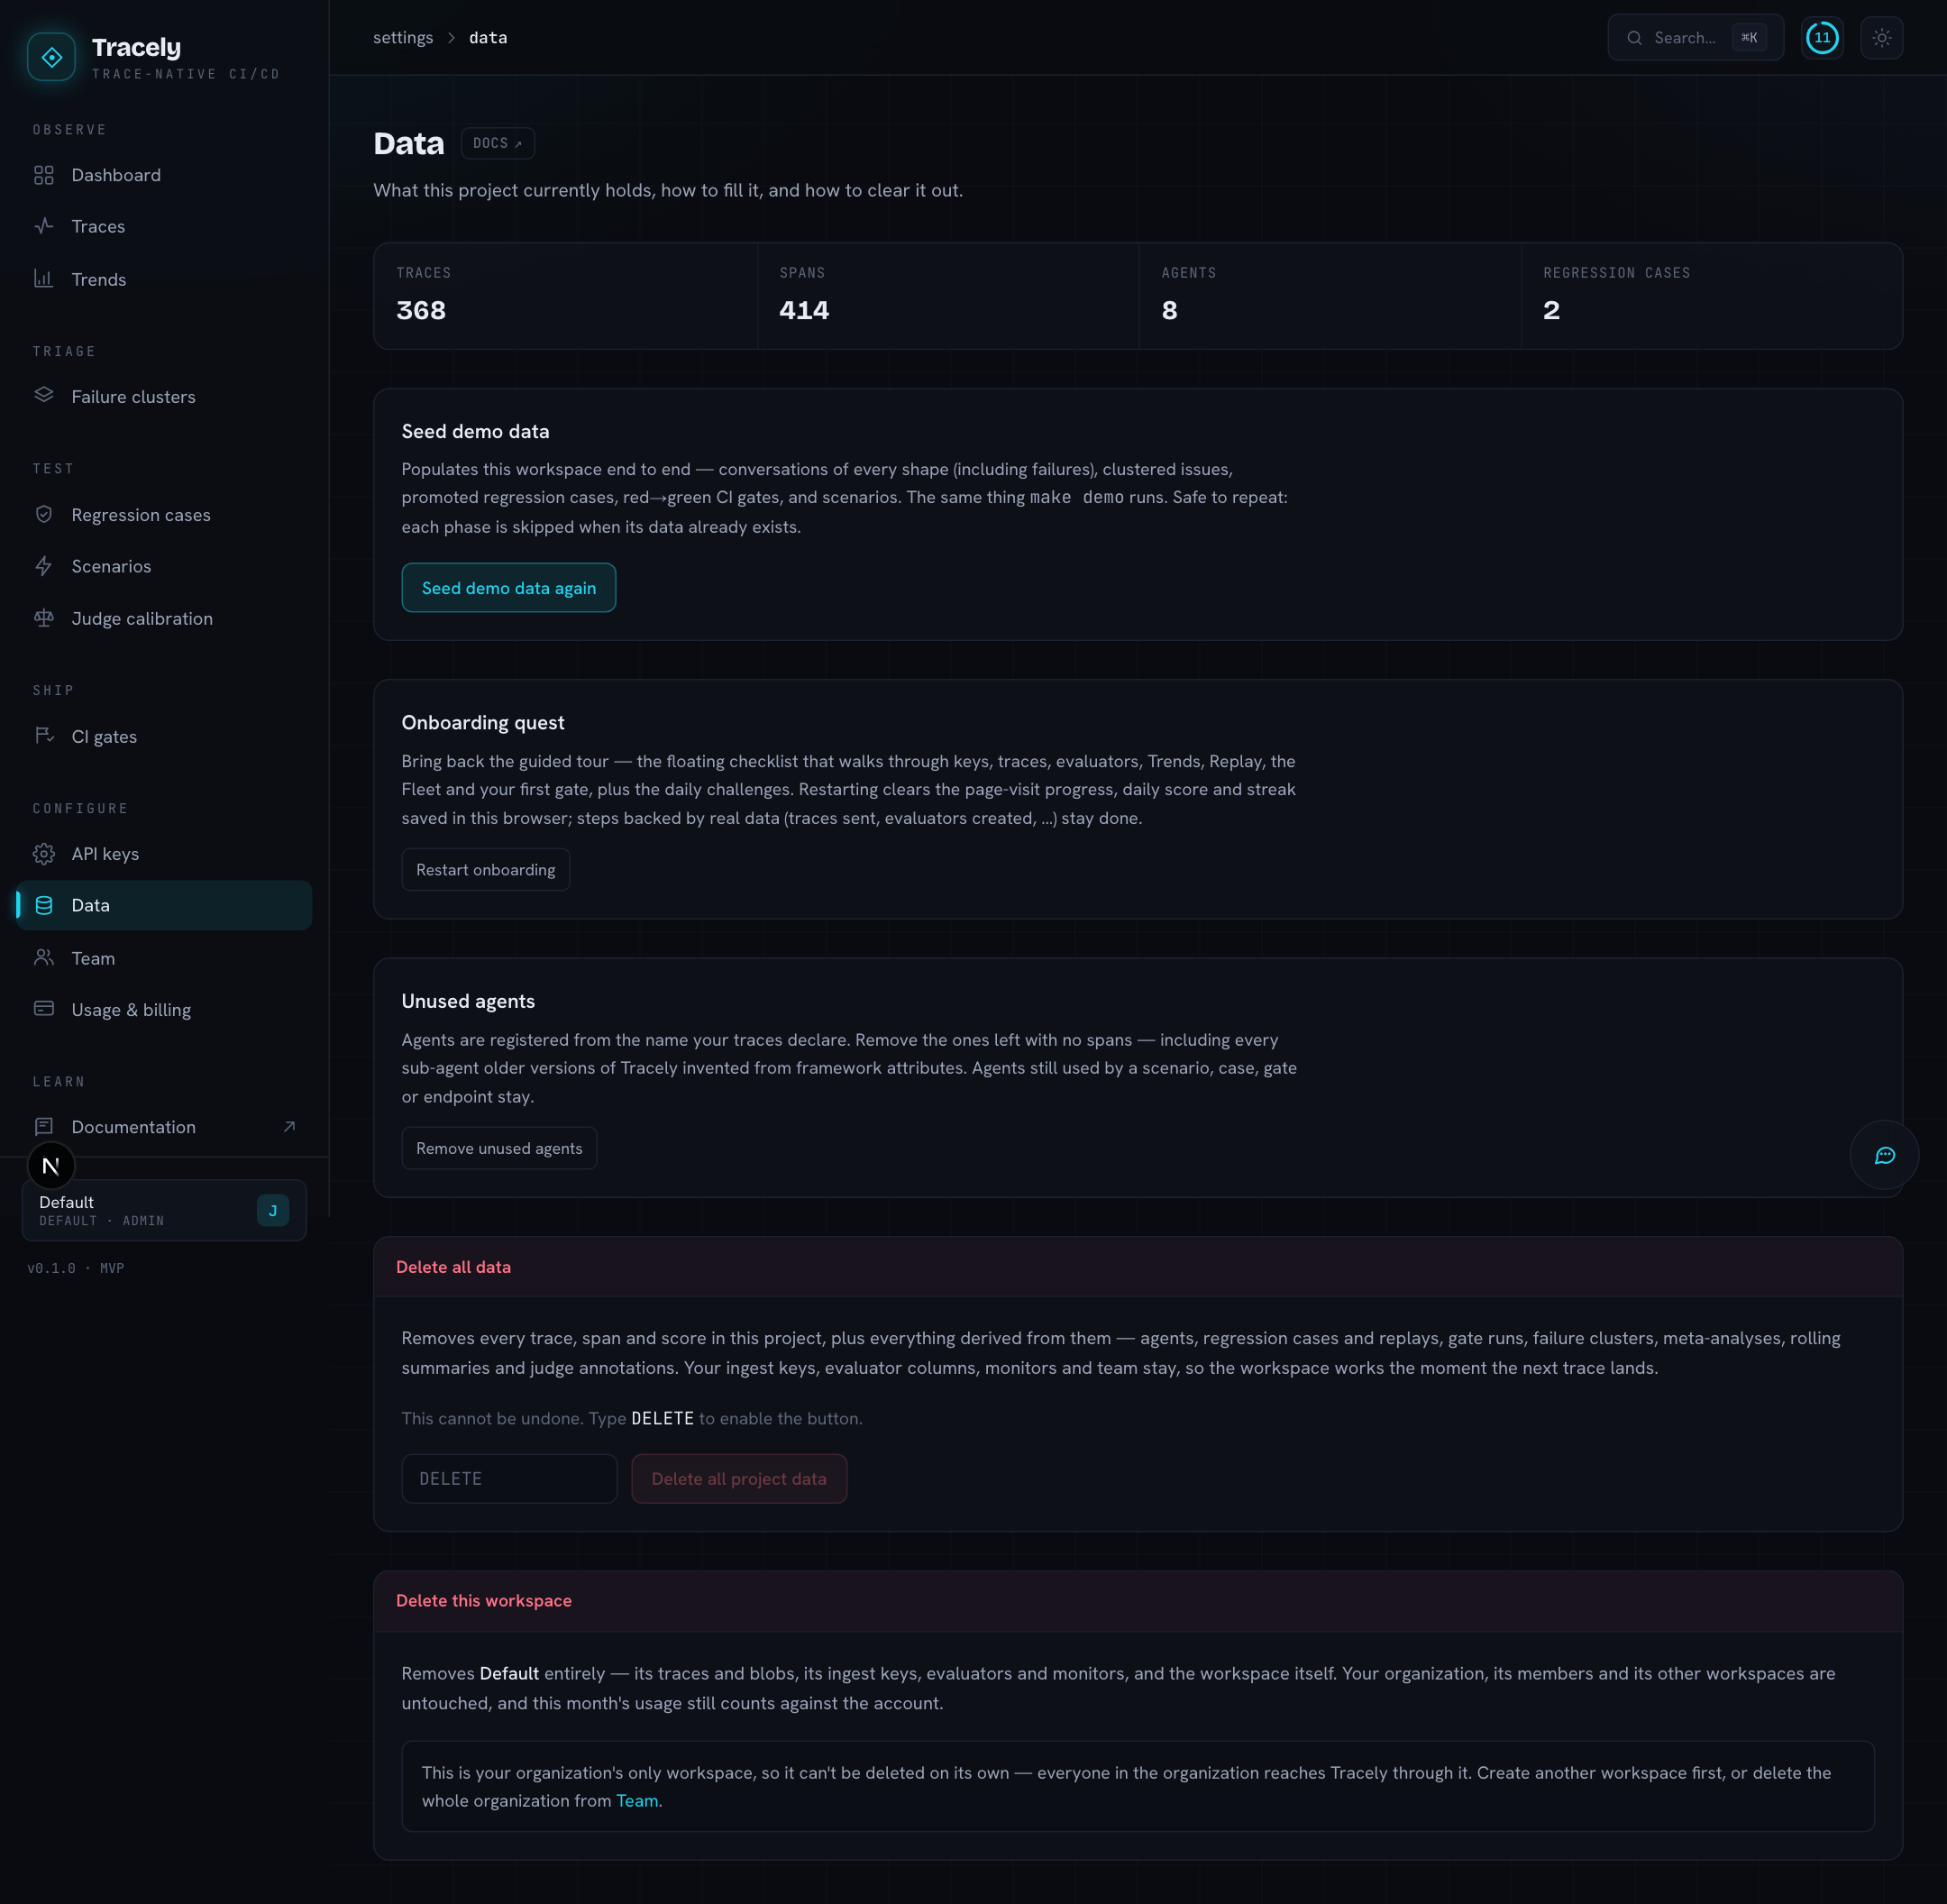Click the Scenarios lightning bolt icon
Image resolution: width=1947 pixels, height=1904 pixels.
pyautogui.click(x=44, y=566)
